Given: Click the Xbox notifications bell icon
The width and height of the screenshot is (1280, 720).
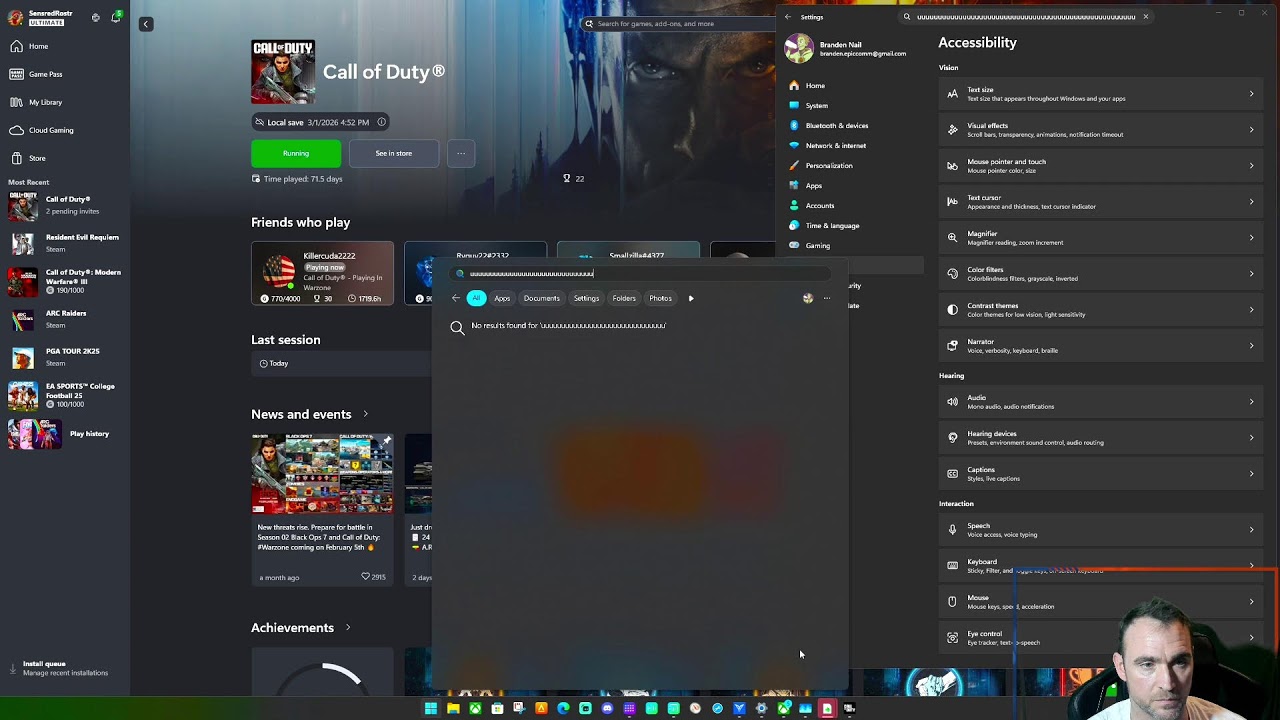Looking at the screenshot, I should click(116, 17).
